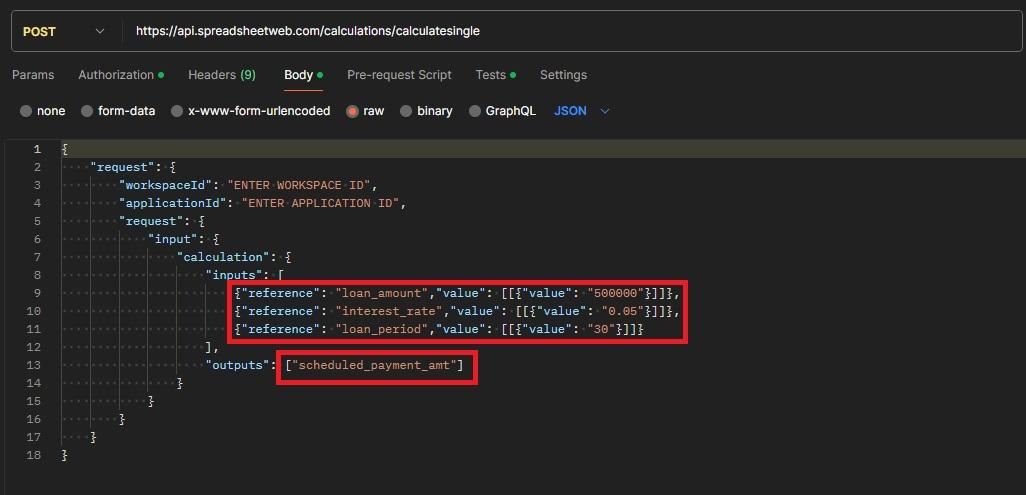Select the GraphQL body type
This screenshot has height=495, width=1026.
pyautogui.click(x=503, y=111)
